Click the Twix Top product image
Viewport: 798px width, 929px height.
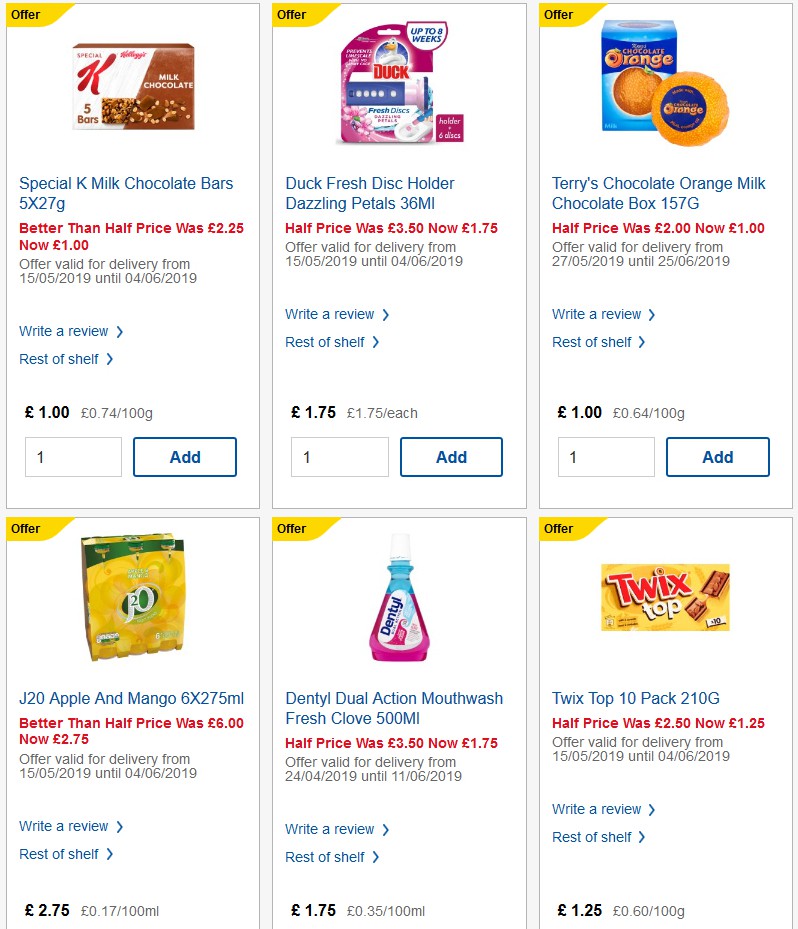[664, 596]
